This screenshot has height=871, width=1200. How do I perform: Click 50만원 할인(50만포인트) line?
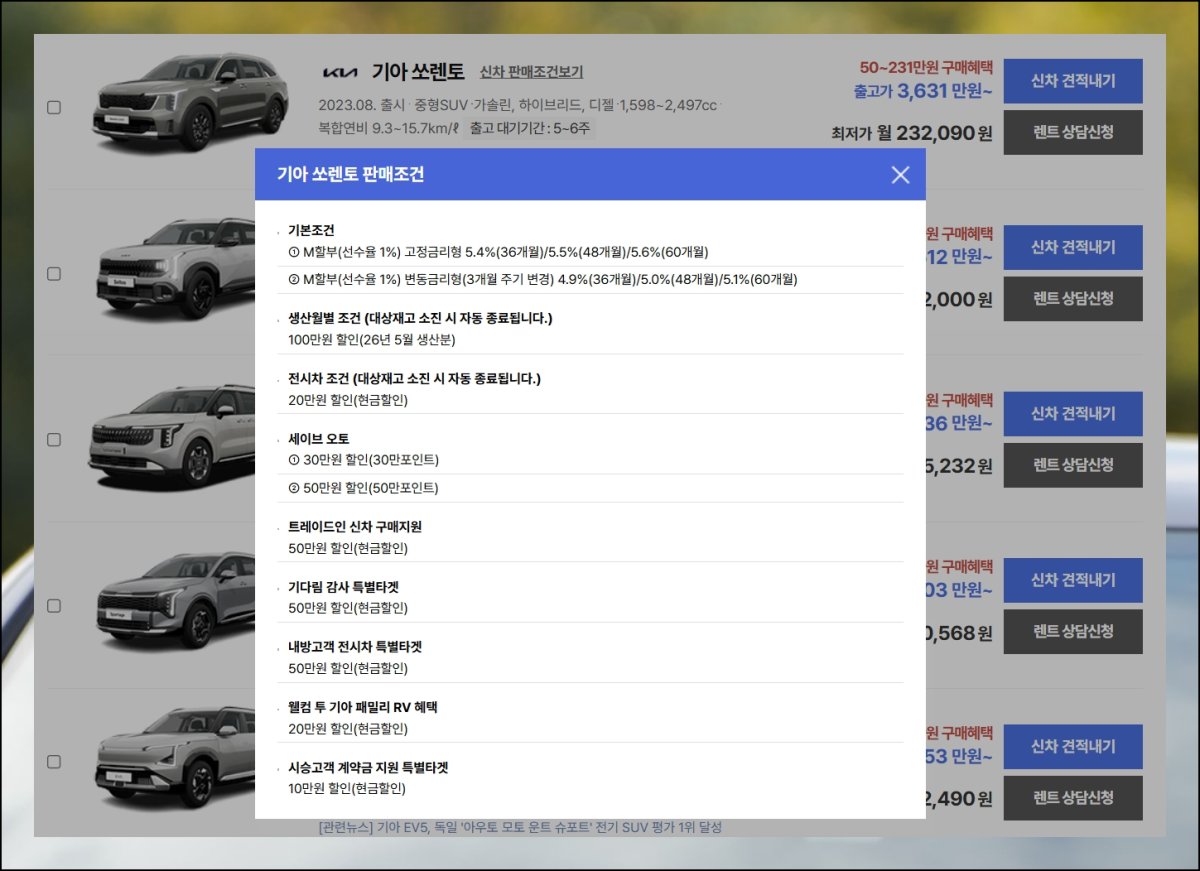pyautogui.click(x=364, y=488)
